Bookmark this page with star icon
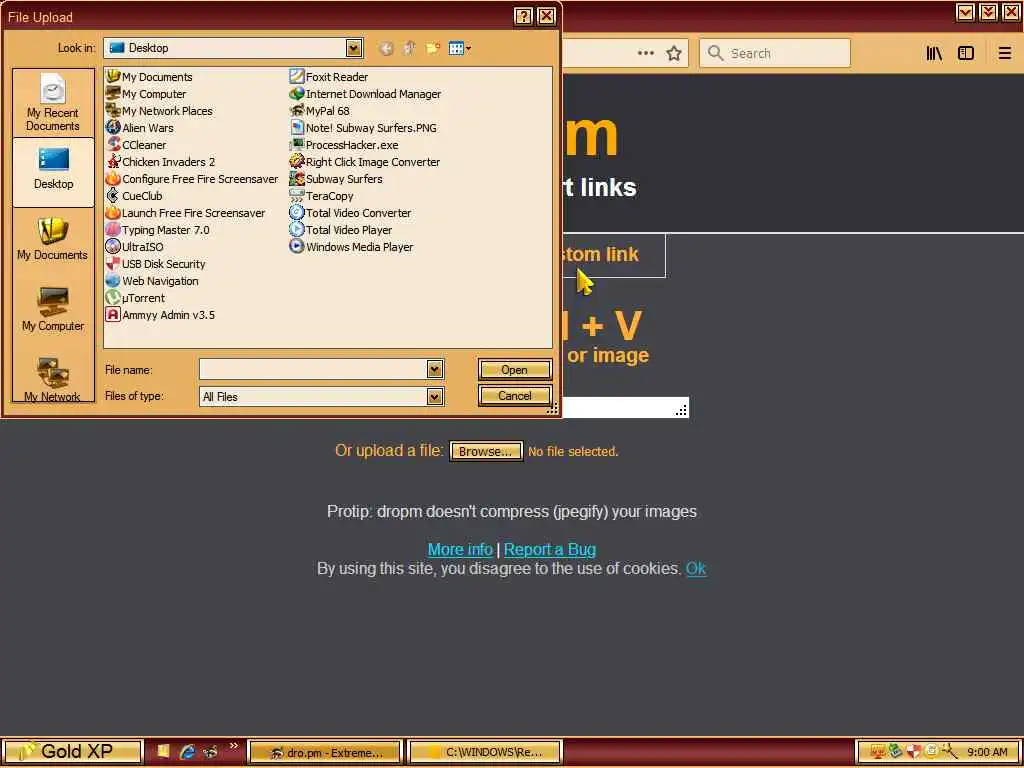Screen dimensions: 1024x768 pos(674,54)
